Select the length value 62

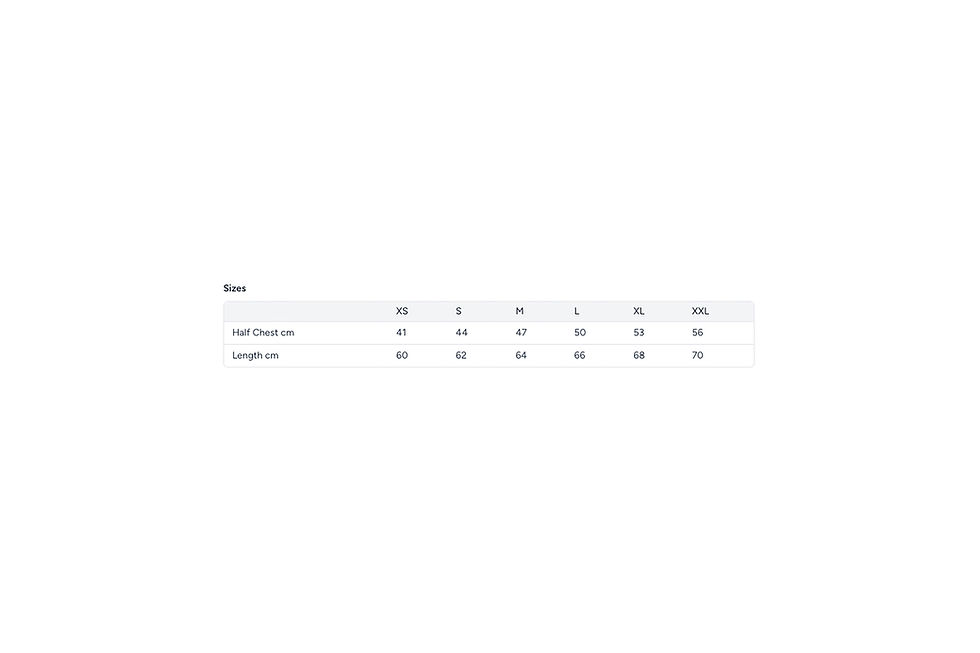tap(461, 356)
